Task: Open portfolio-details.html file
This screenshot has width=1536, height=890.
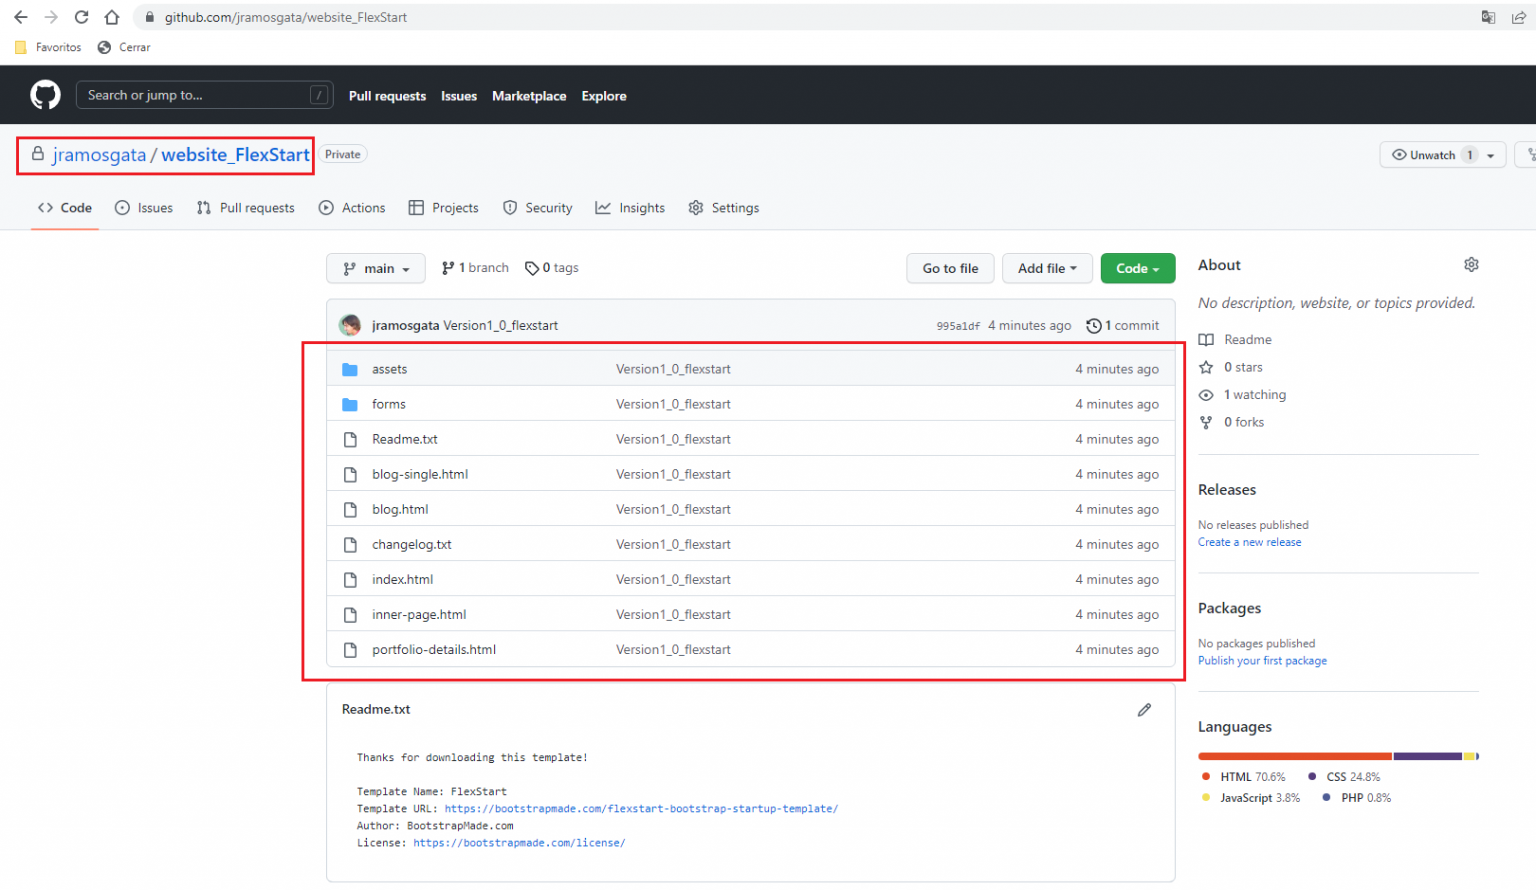Action: tap(434, 649)
